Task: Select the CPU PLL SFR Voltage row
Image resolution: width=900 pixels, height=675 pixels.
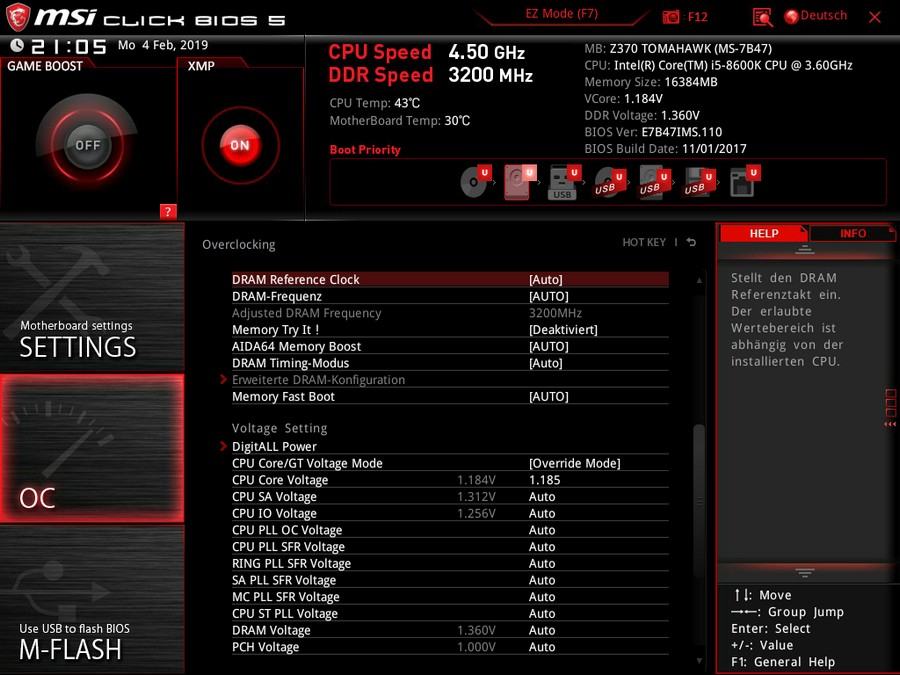Action: 450,546
